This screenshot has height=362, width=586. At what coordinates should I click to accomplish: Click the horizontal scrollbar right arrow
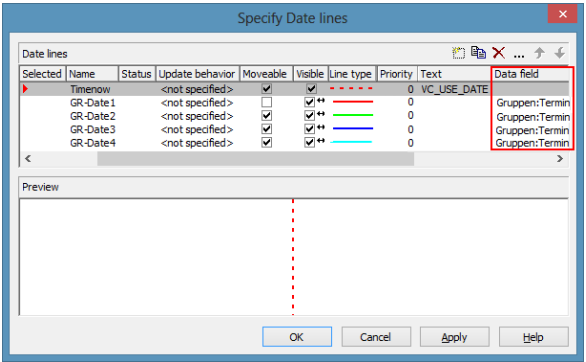(x=559, y=158)
